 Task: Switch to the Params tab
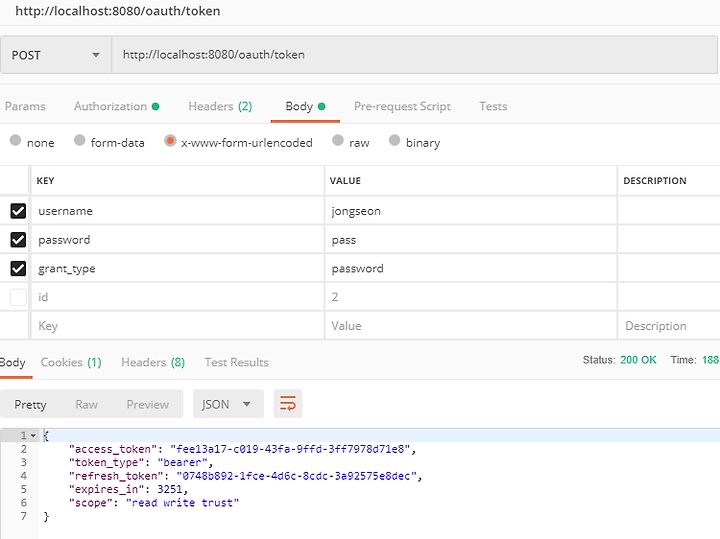tap(25, 107)
